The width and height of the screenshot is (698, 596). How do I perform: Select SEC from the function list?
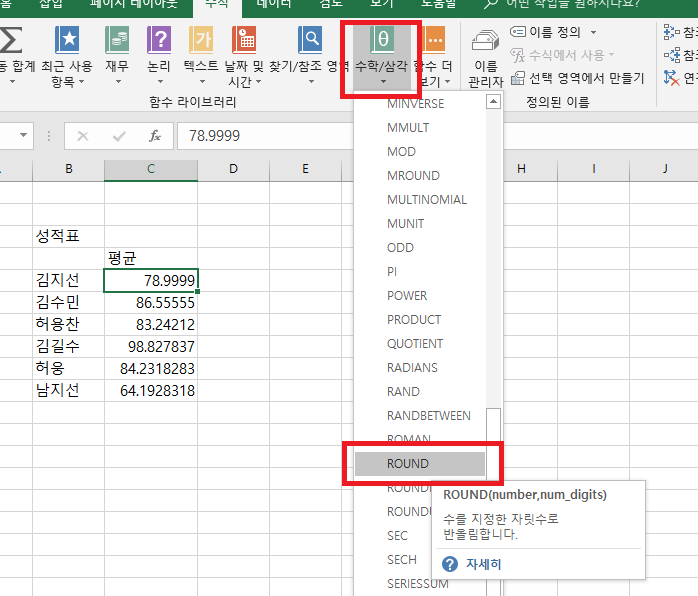click(x=393, y=536)
